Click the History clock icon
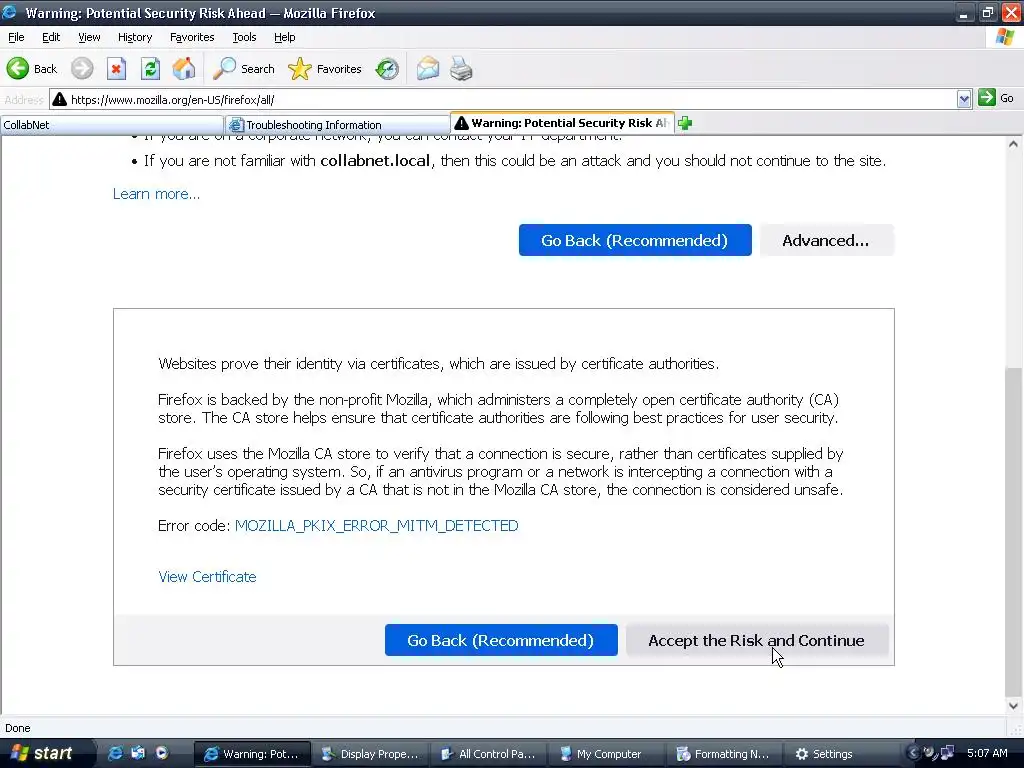This screenshot has height=768, width=1024. pos(387,69)
